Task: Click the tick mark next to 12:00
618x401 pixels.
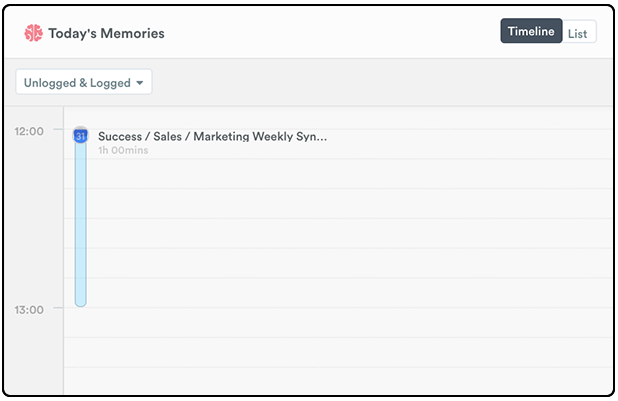Action: tap(58, 129)
